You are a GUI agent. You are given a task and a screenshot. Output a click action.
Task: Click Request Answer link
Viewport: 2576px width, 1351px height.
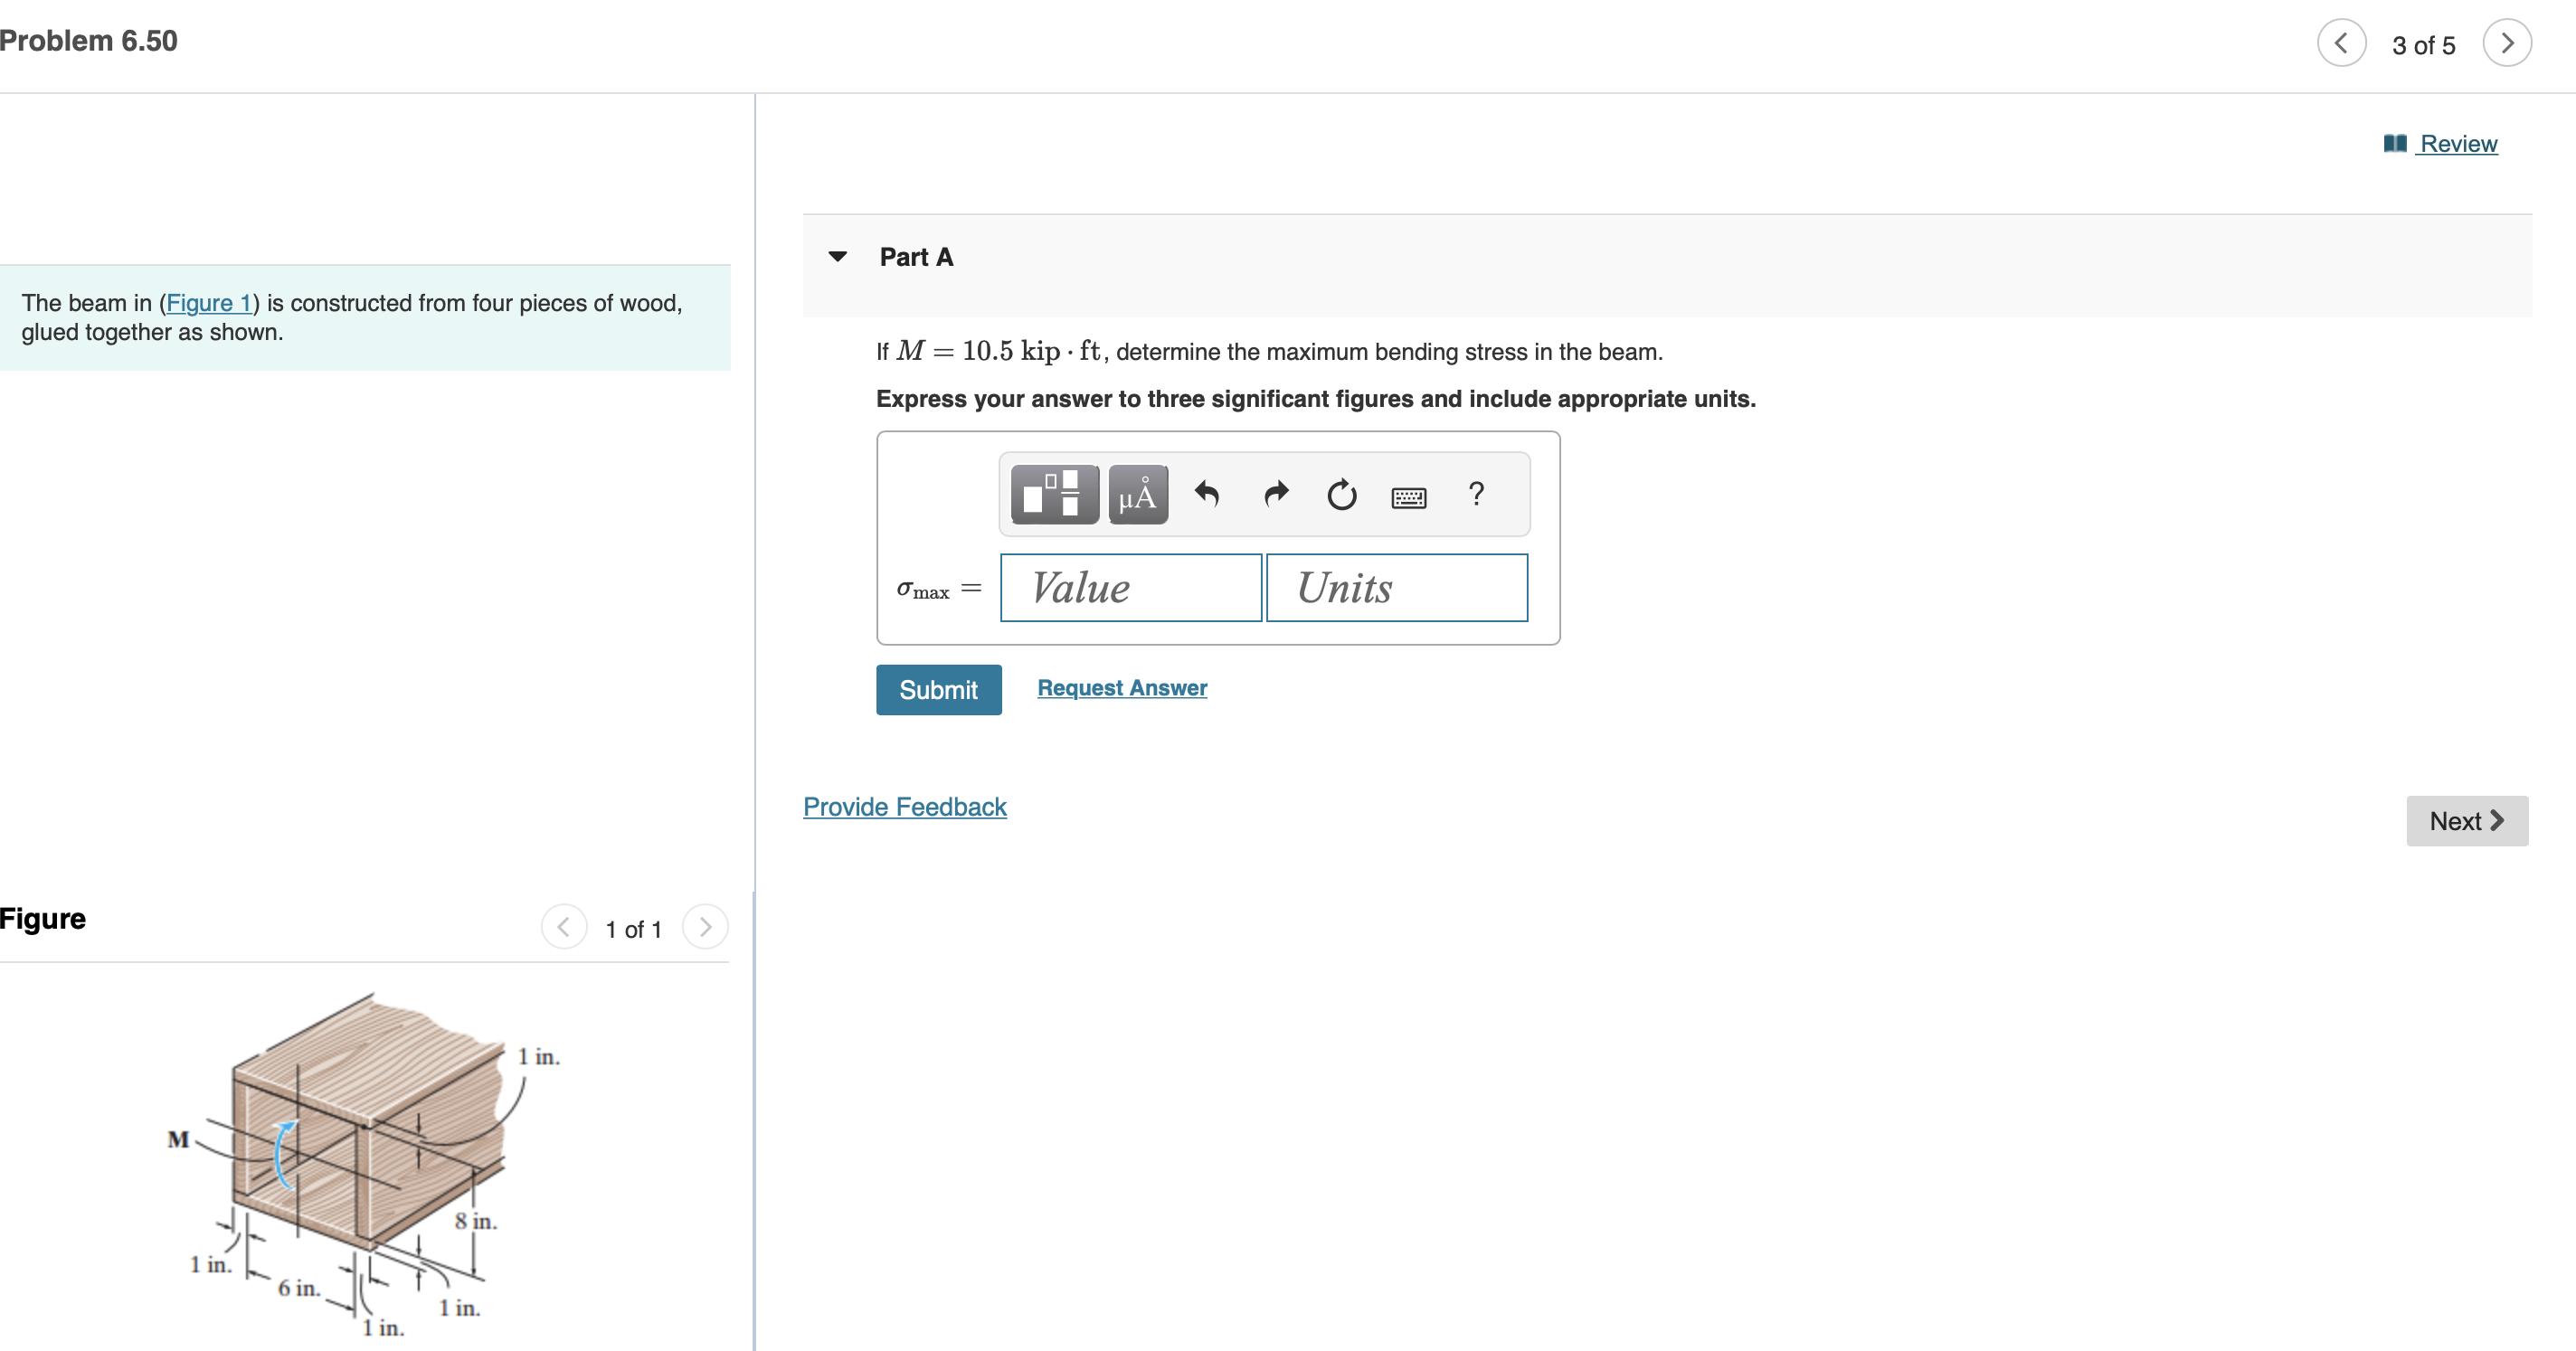click(1122, 688)
